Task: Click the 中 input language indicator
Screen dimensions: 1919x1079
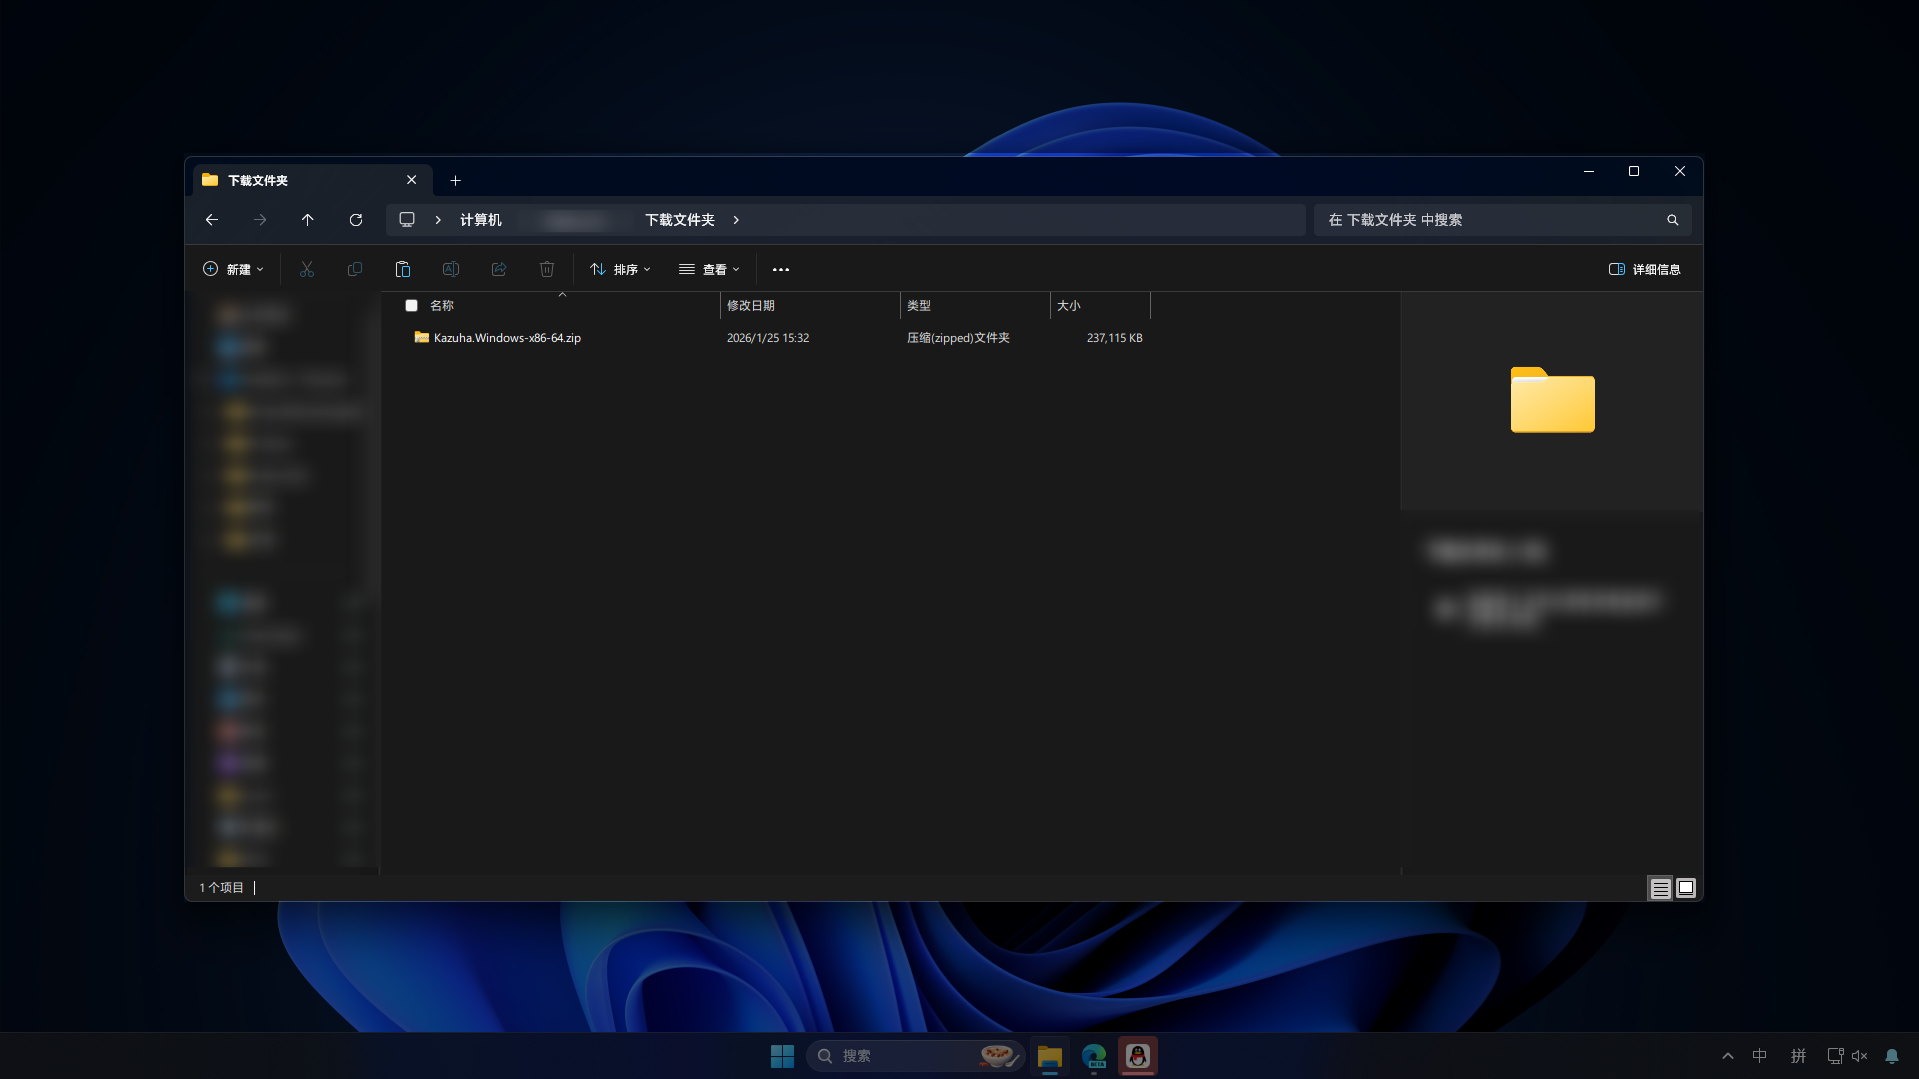Action: click(1760, 1056)
